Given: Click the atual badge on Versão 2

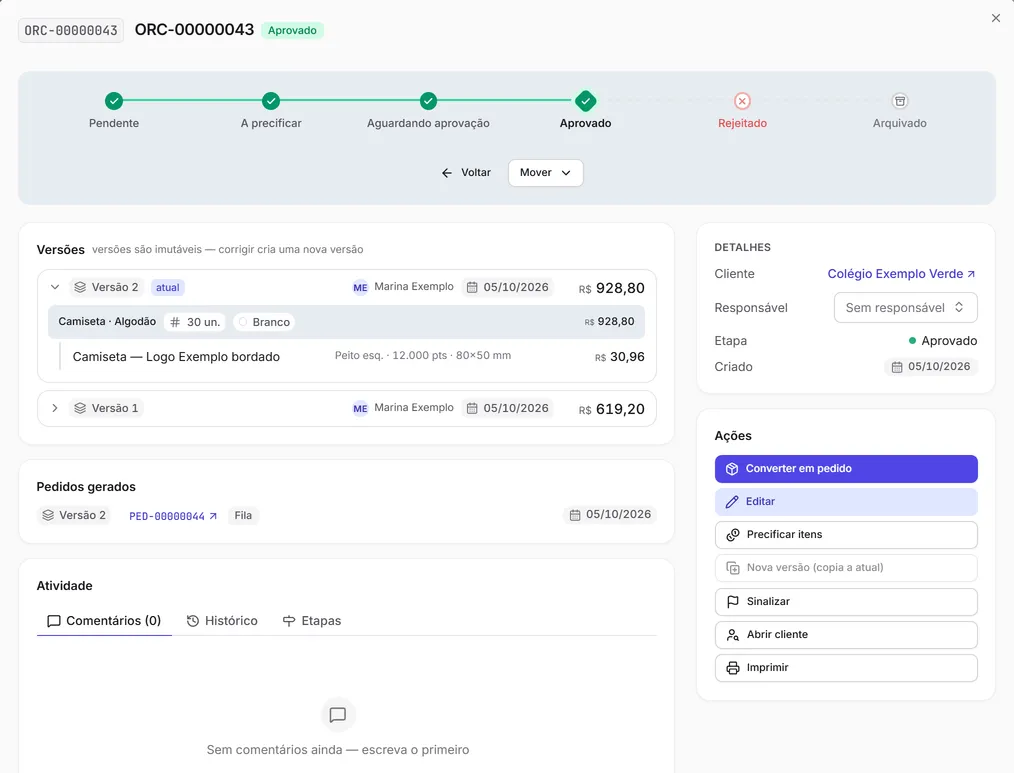Looking at the screenshot, I should click(x=167, y=287).
